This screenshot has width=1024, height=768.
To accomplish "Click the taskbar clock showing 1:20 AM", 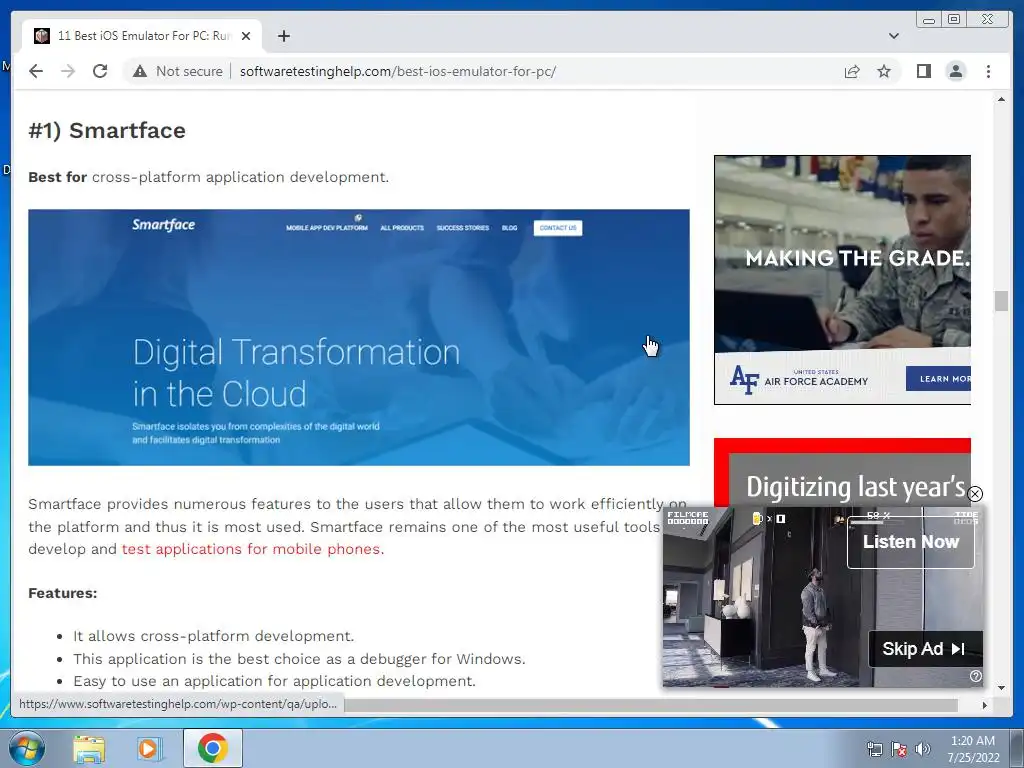I will click(x=973, y=749).
